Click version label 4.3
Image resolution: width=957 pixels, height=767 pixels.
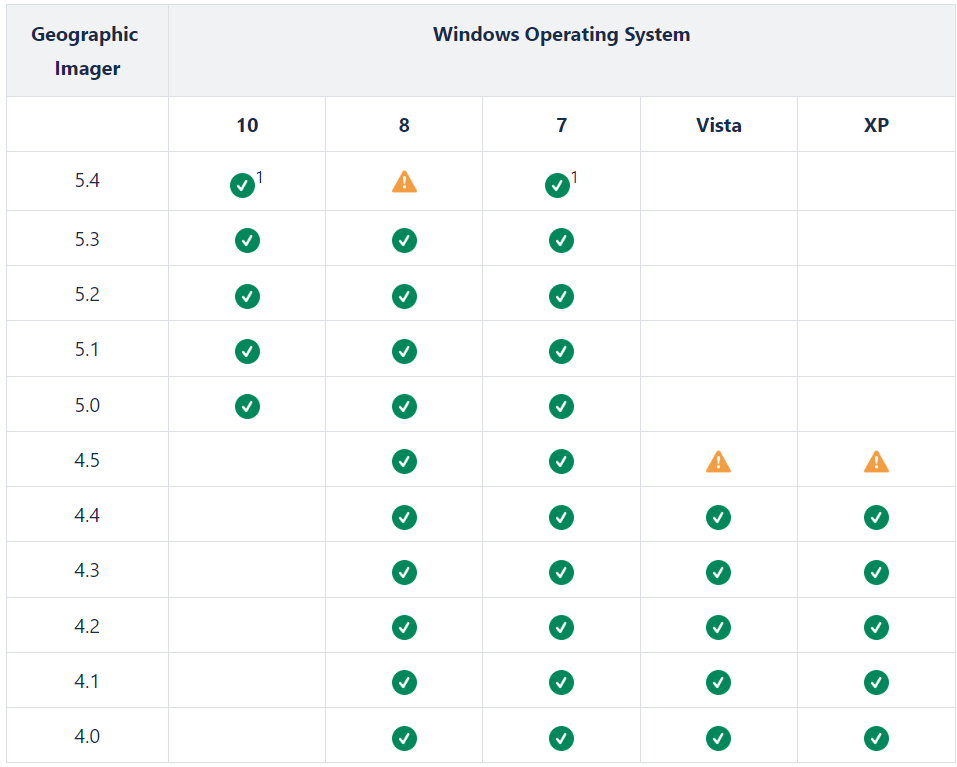pos(87,570)
